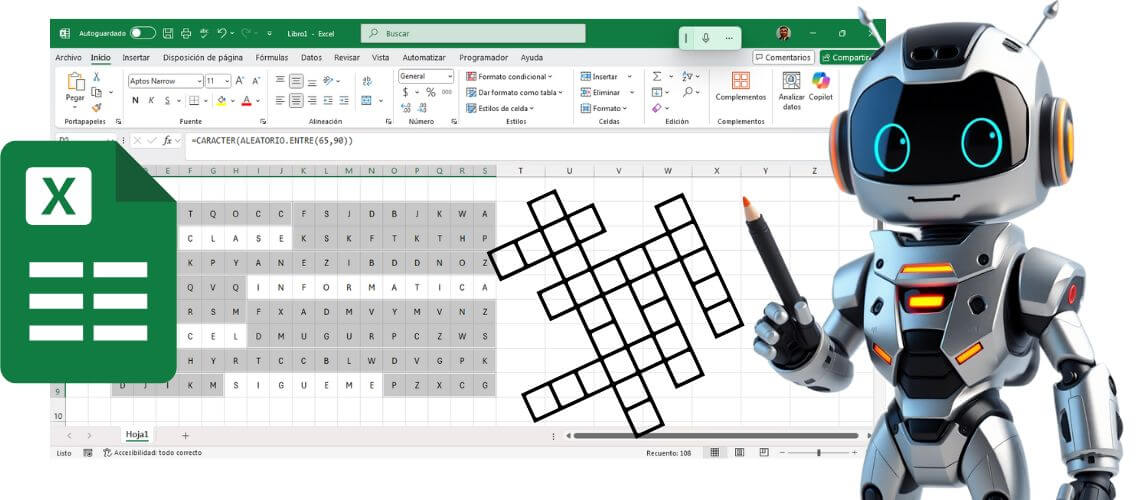This screenshot has width=1140, height=500.
Task: Open the General number format dropdown
Action: (449, 76)
